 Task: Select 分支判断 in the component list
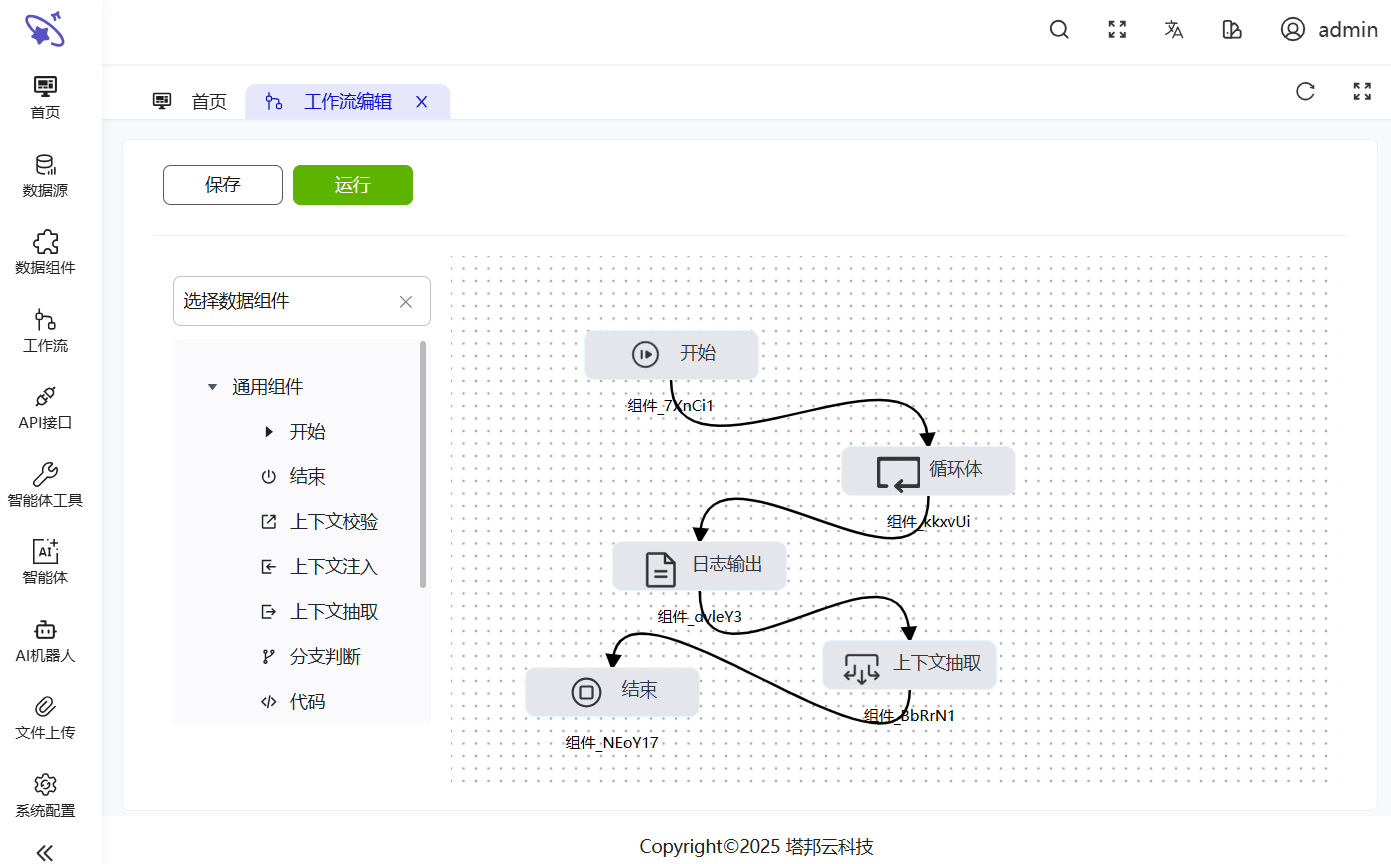310,657
